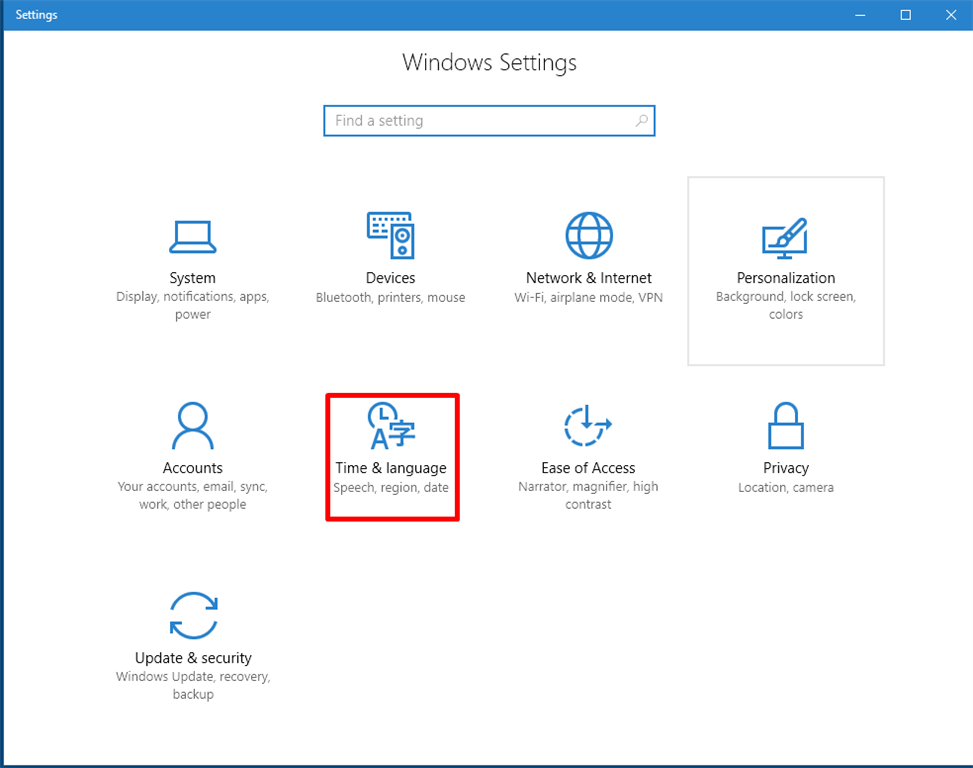
Task: Open the System laptop icon
Action: pyautogui.click(x=192, y=237)
